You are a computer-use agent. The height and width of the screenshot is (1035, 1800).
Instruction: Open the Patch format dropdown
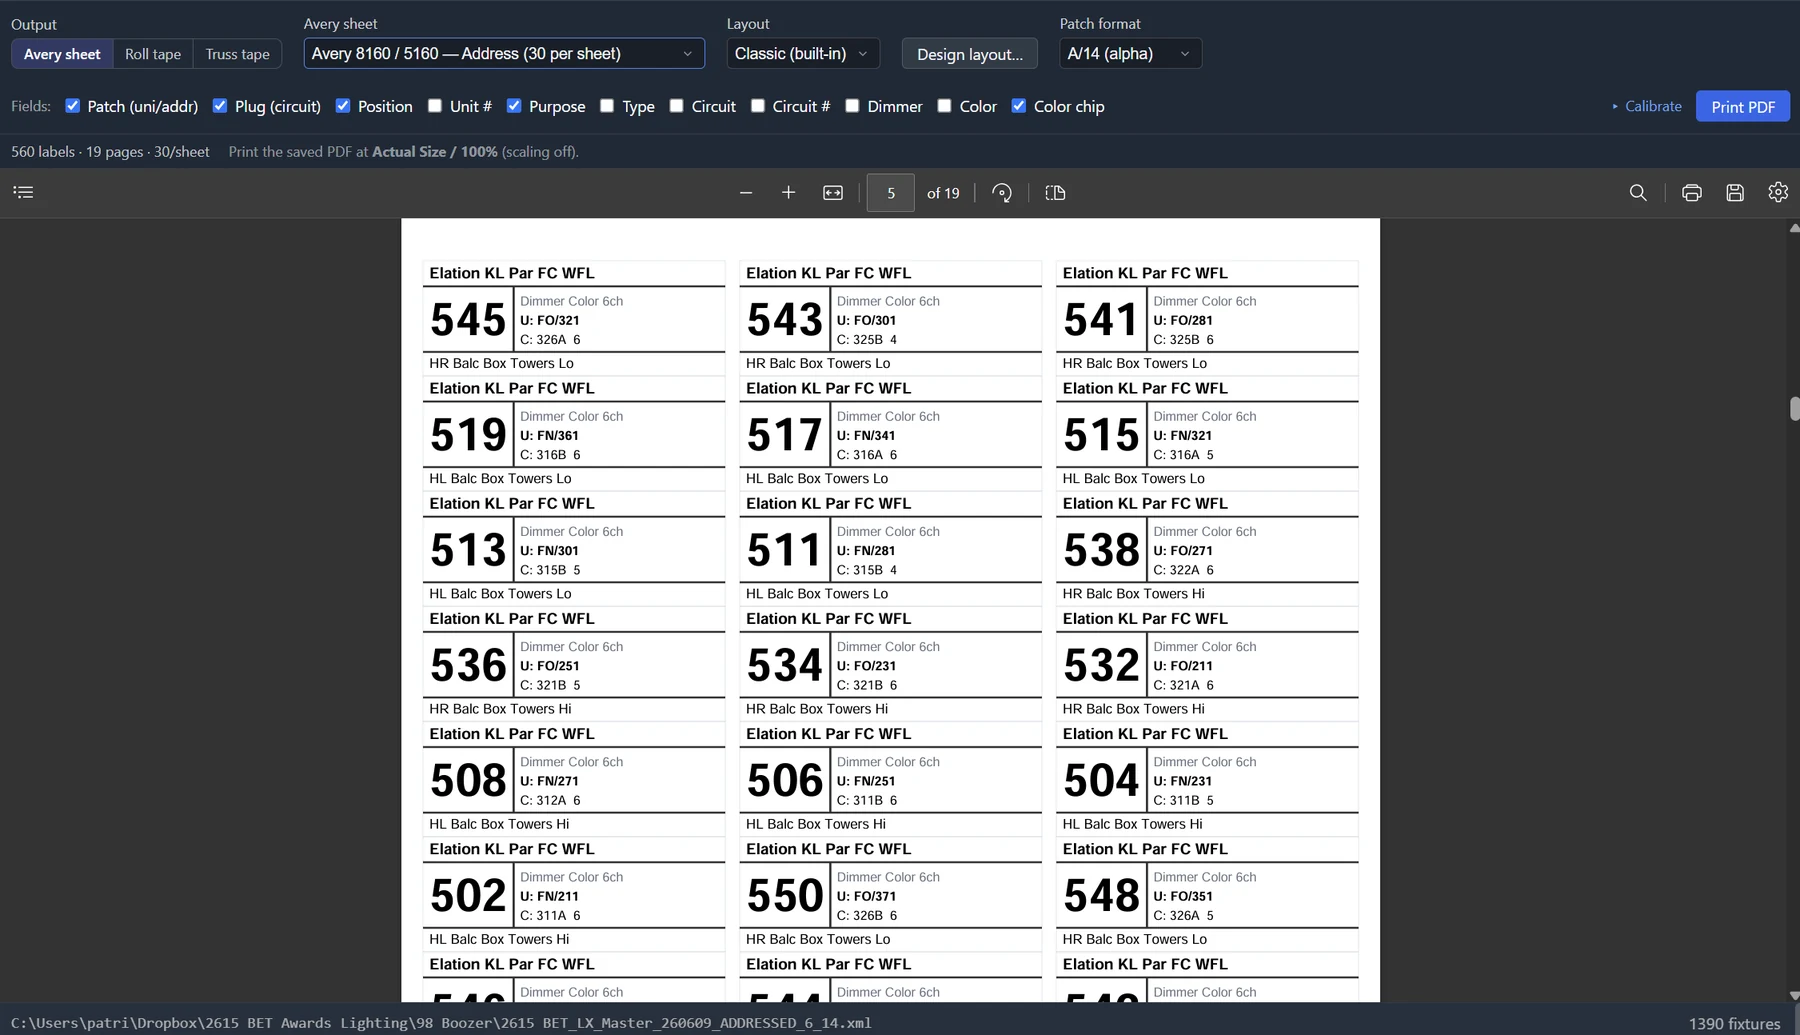point(1130,53)
